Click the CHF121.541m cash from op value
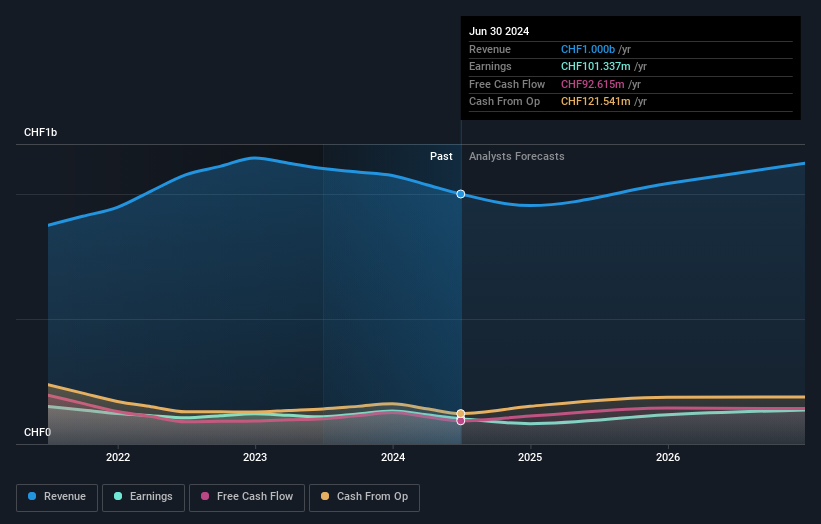 point(595,102)
